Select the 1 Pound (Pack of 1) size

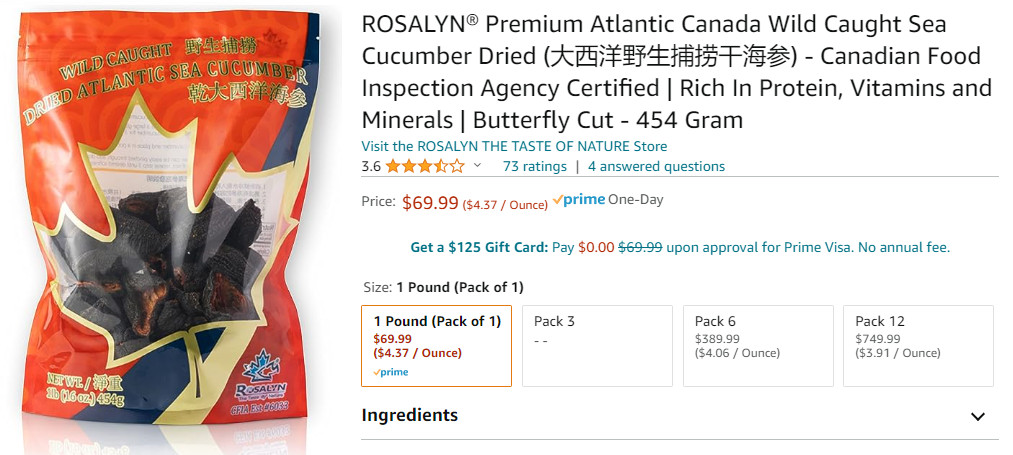point(436,345)
